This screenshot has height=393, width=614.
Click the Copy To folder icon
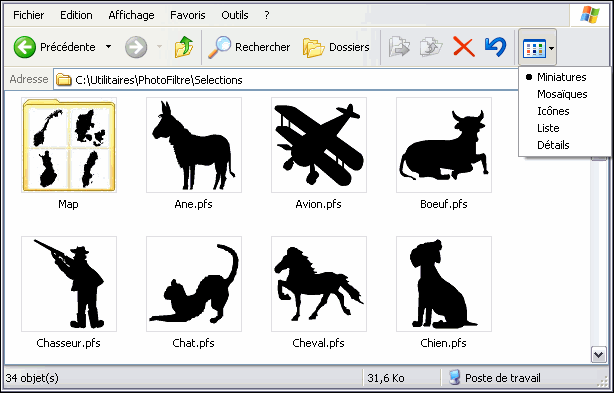tap(430, 47)
